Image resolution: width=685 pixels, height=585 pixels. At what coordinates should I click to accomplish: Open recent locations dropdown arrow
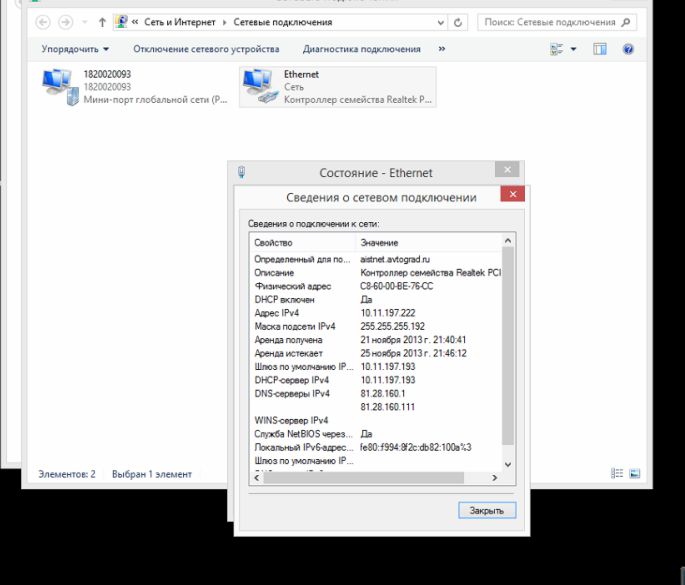pyautogui.click(x=85, y=22)
